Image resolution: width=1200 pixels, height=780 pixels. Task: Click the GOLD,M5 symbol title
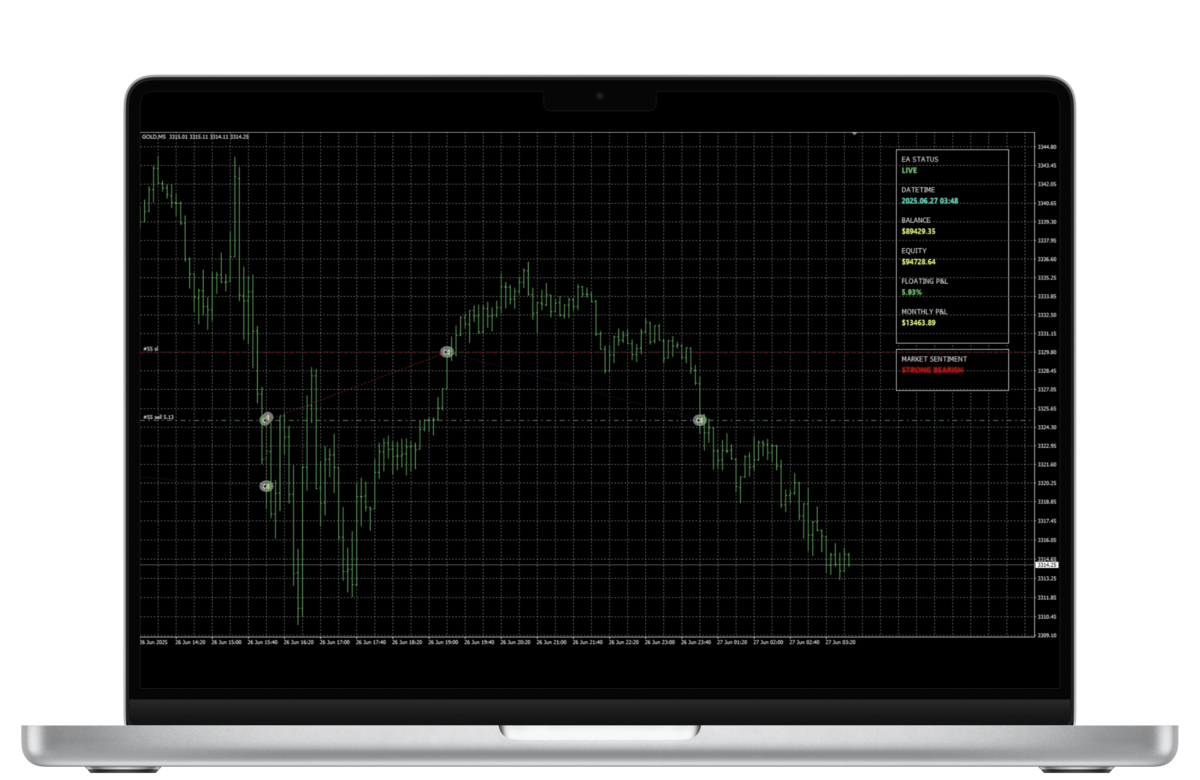point(153,137)
